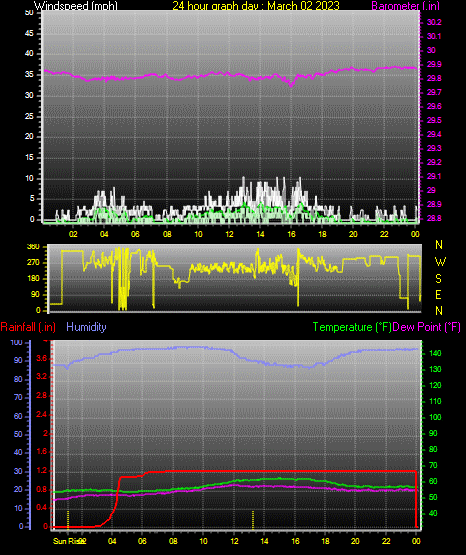Viewport: 466px width, 555px height.
Task: Click the 70 value on the humidity axis
Action: pyautogui.click(x=18, y=397)
